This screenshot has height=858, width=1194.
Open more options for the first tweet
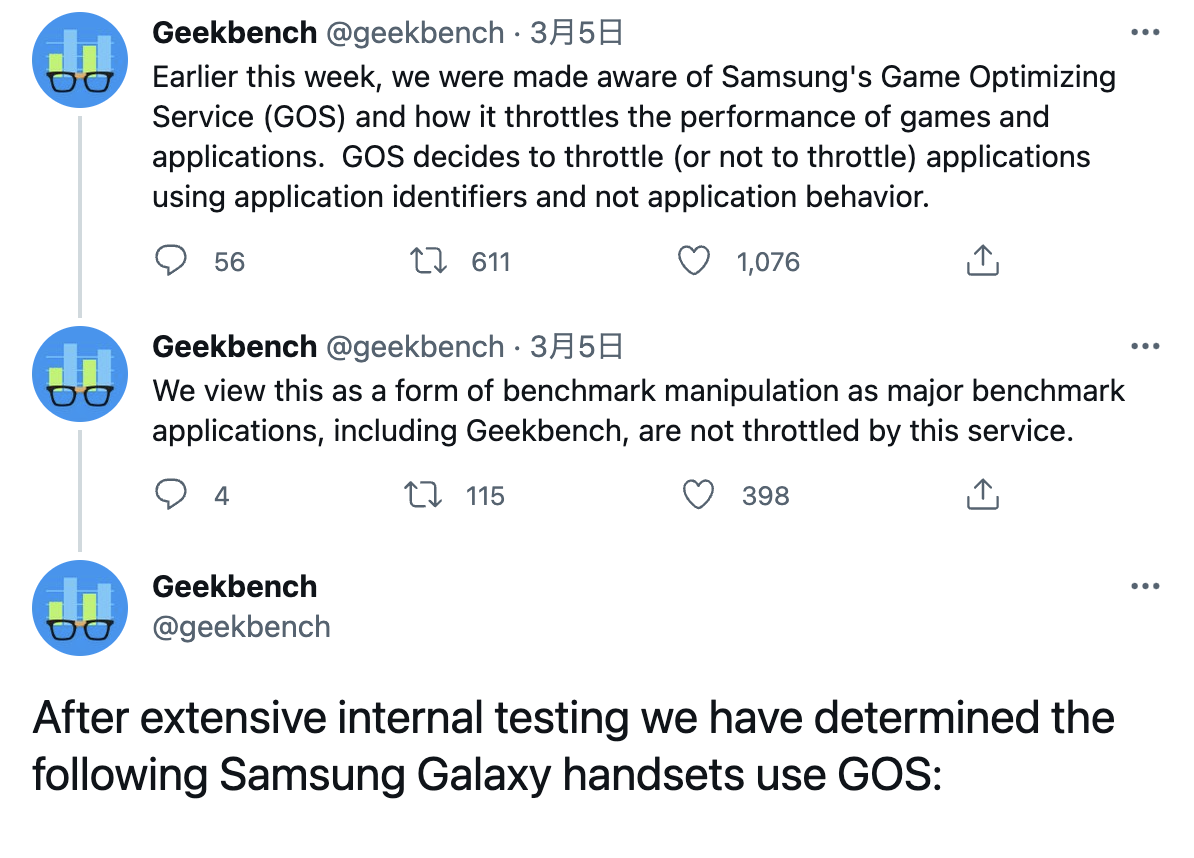click(x=1145, y=33)
